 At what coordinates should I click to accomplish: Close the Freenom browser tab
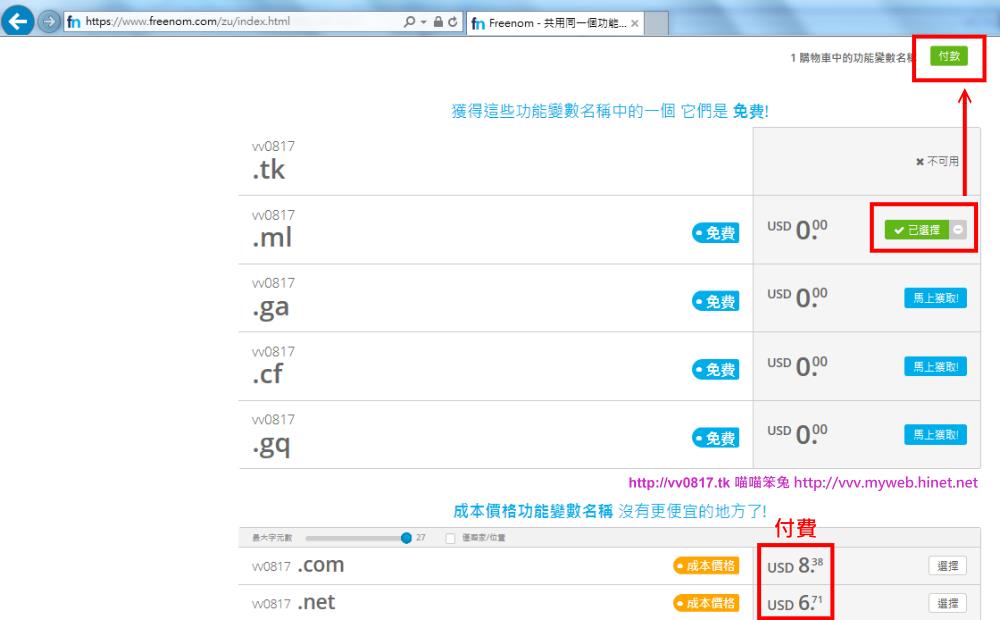click(635, 24)
